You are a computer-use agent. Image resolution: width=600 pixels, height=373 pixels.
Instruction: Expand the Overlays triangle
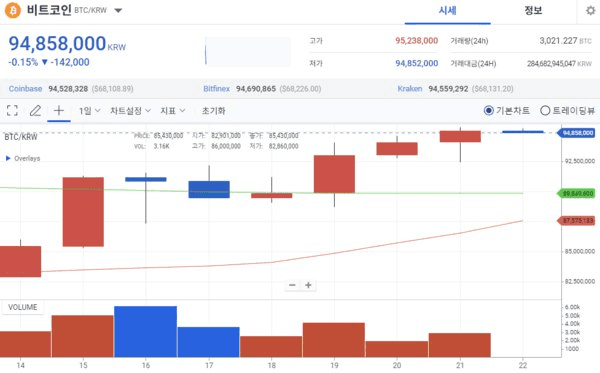tap(8, 158)
